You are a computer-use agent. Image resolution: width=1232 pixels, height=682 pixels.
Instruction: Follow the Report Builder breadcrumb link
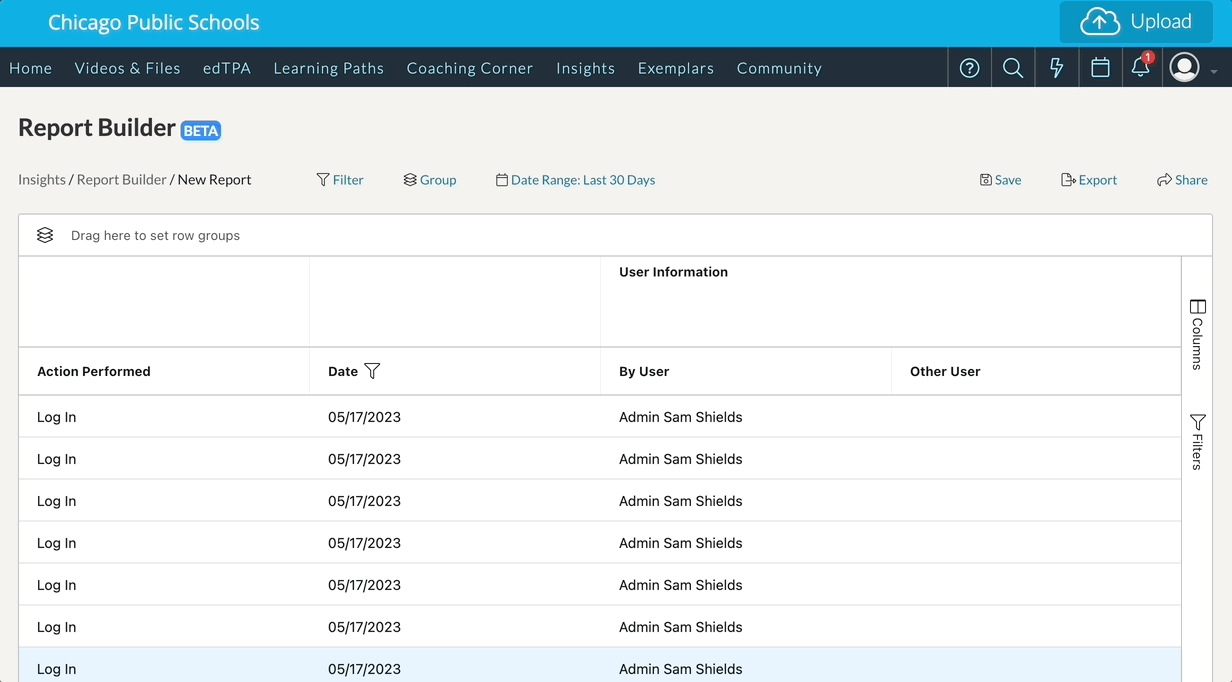(121, 180)
